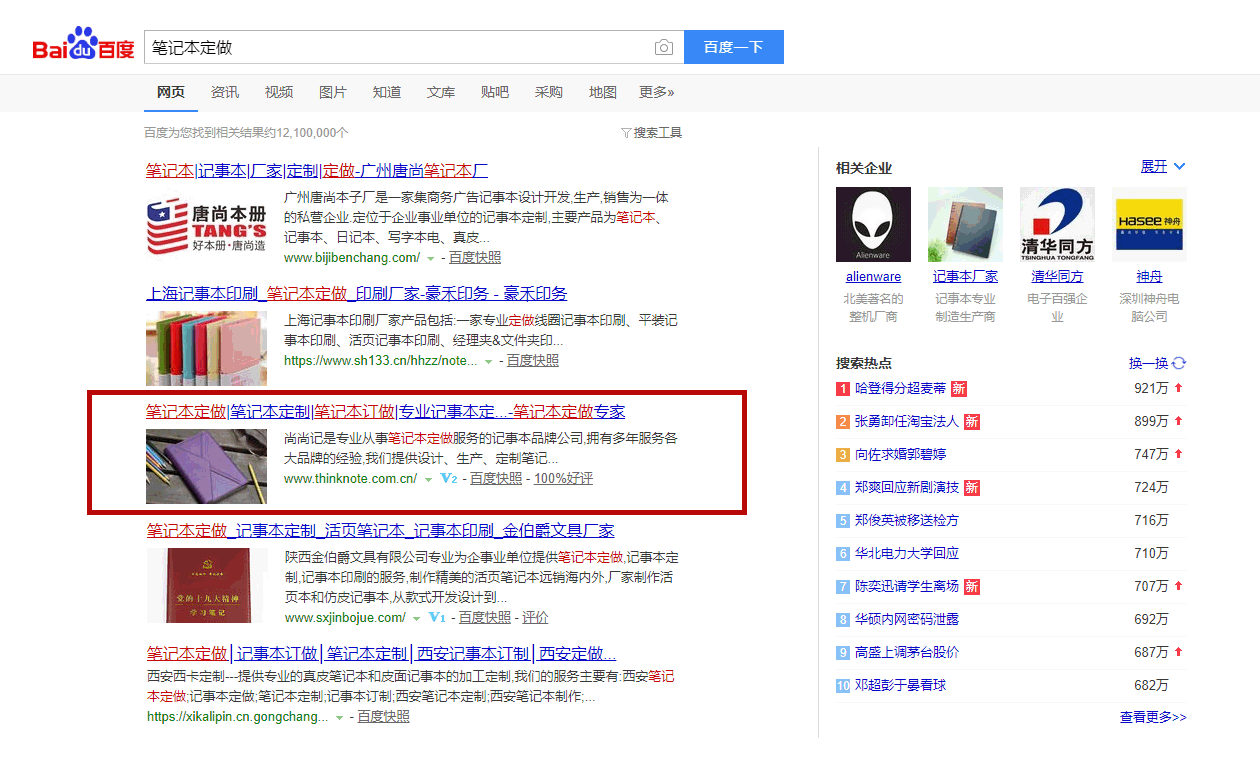The image size is (1260, 777).
Task: Expand dropdown arrow next to www.bijibenchang.com
Action: point(430,258)
